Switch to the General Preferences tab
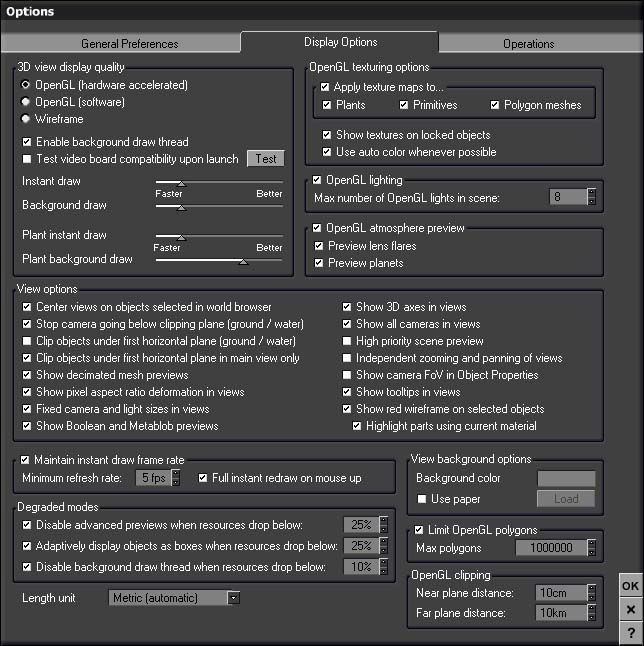The width and height of the screenshot is (644, 646). tap(129, 44)
